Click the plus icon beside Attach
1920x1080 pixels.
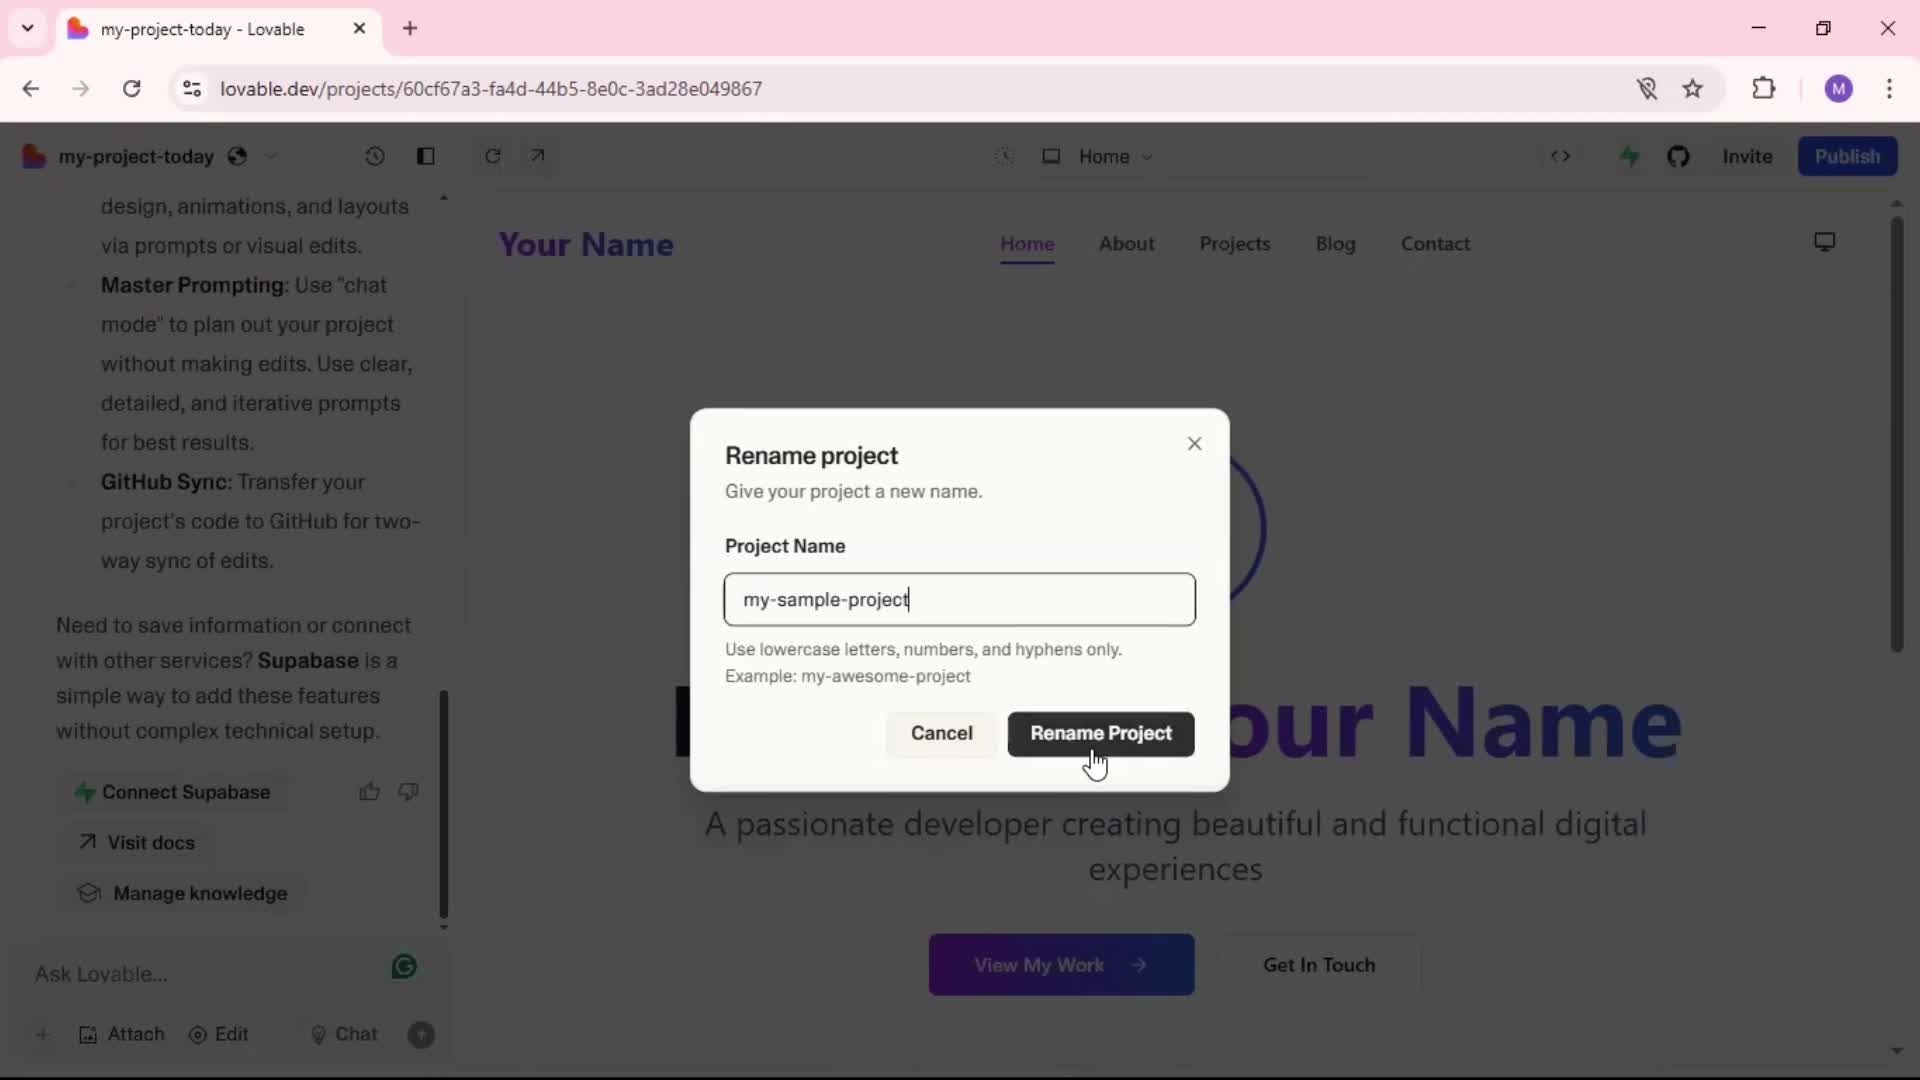click(x=42, y=1035)
